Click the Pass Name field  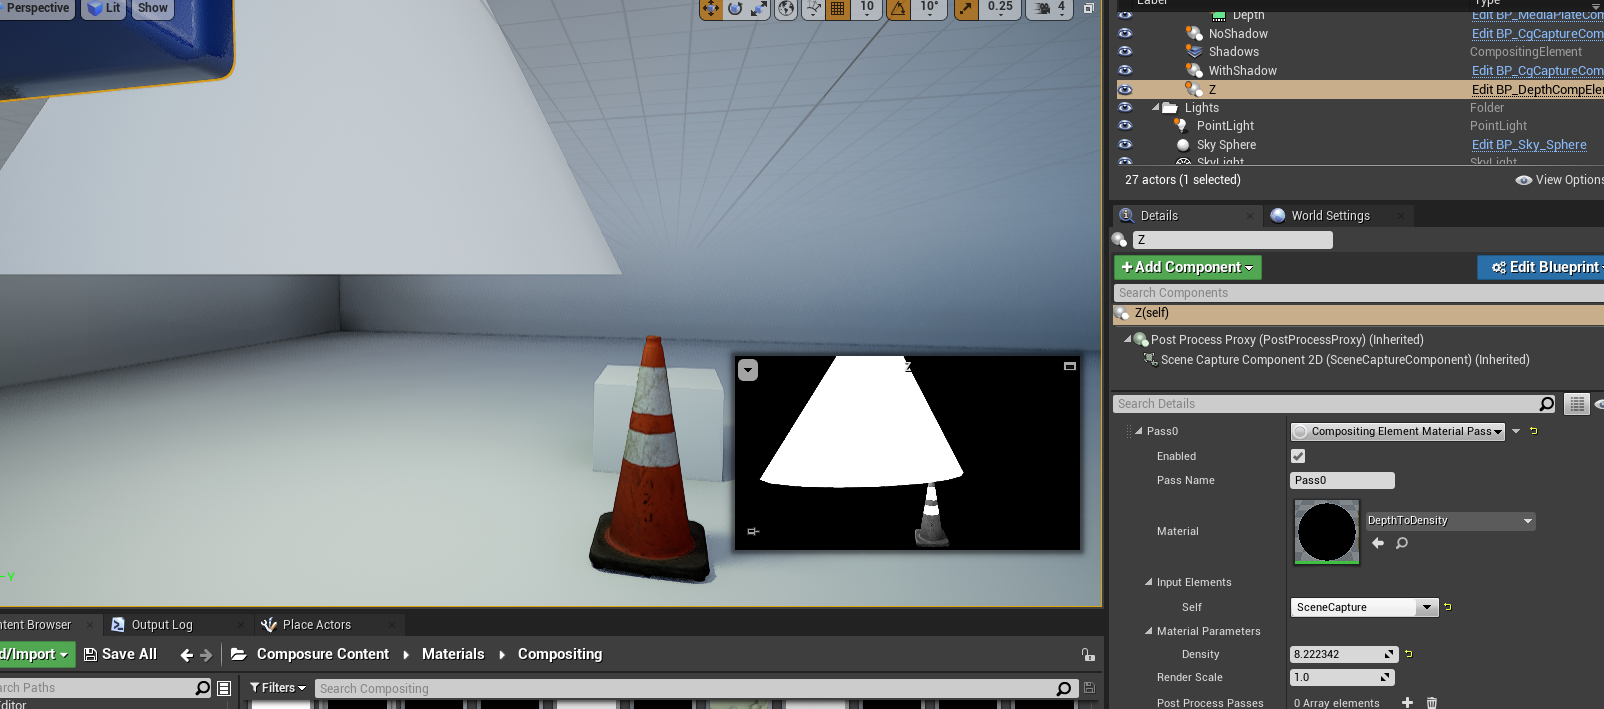point(1342,481)
